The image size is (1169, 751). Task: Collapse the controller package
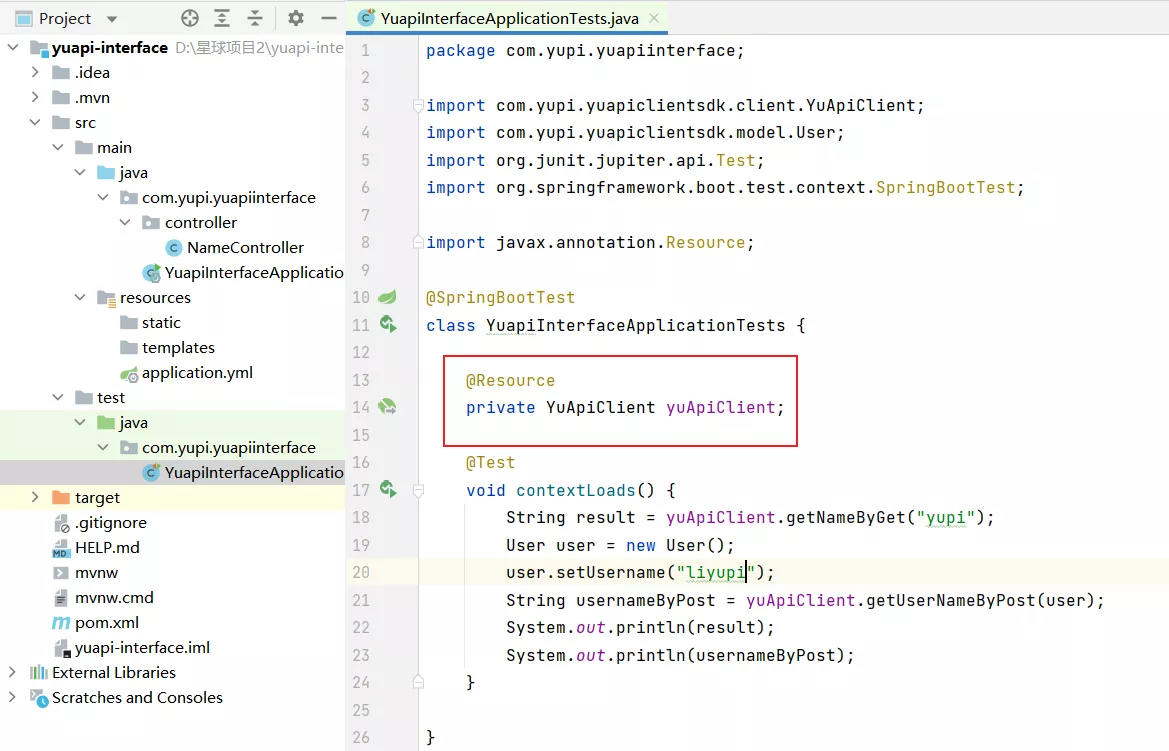(125, 222)
